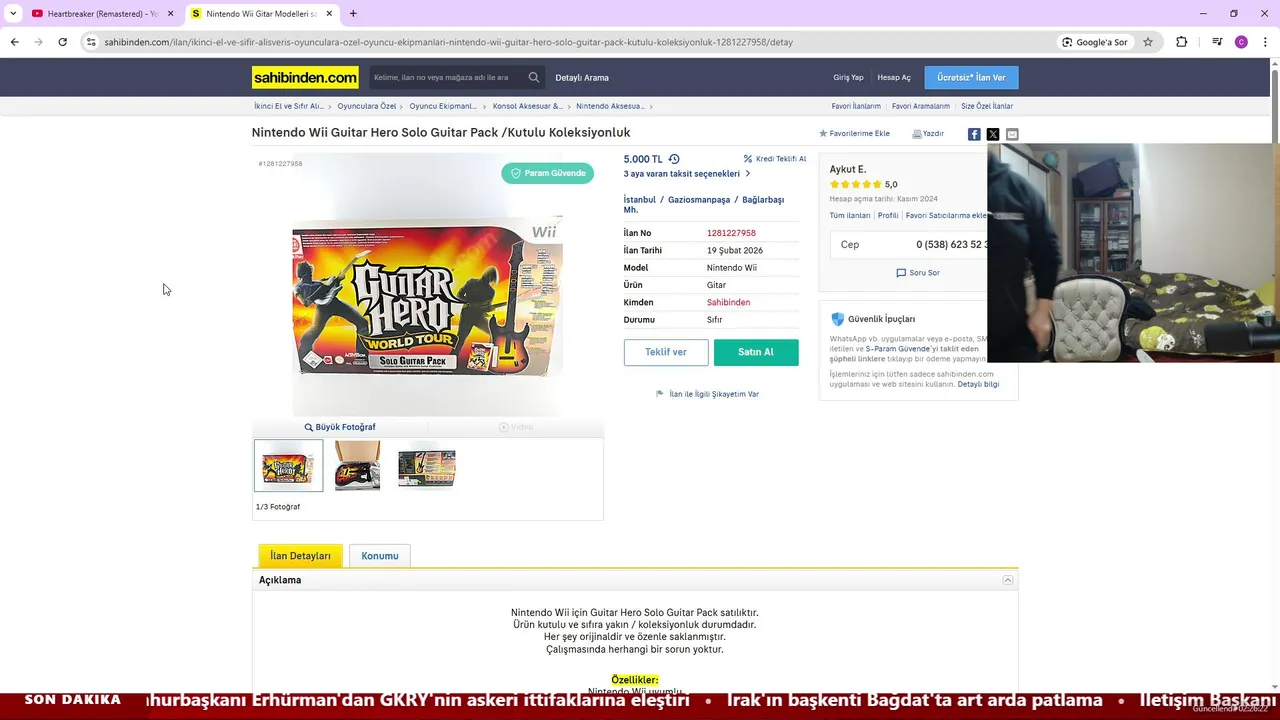
Task: Open İlan ile İlgili Şikayetim Var
Action: (x=708, y=394)
